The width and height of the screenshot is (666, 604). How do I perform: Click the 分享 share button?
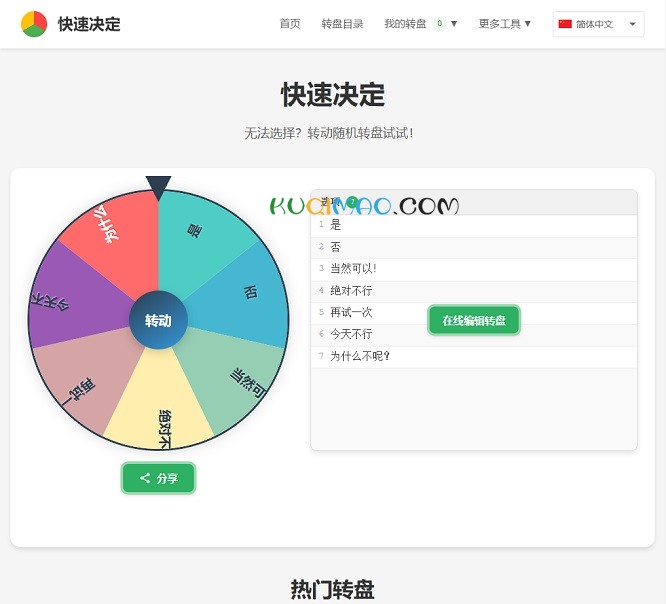pyautogui.click(x=158, y=478)
